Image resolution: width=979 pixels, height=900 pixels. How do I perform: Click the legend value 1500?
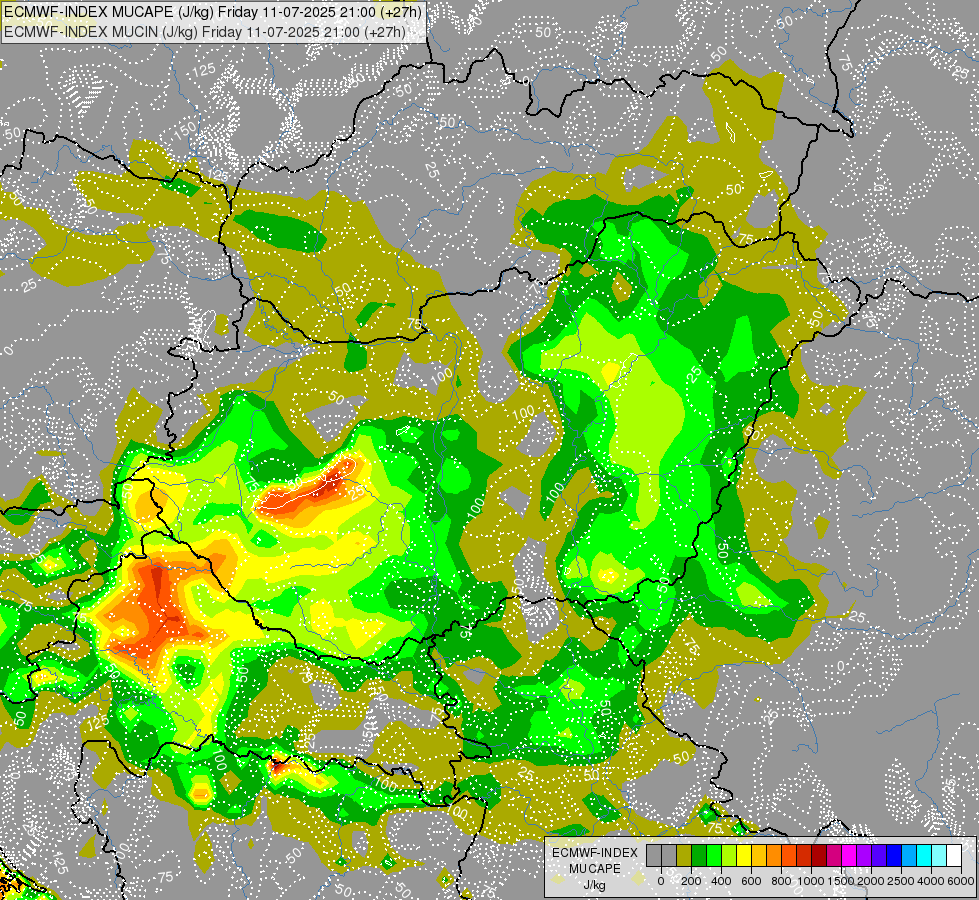(841, 881)
